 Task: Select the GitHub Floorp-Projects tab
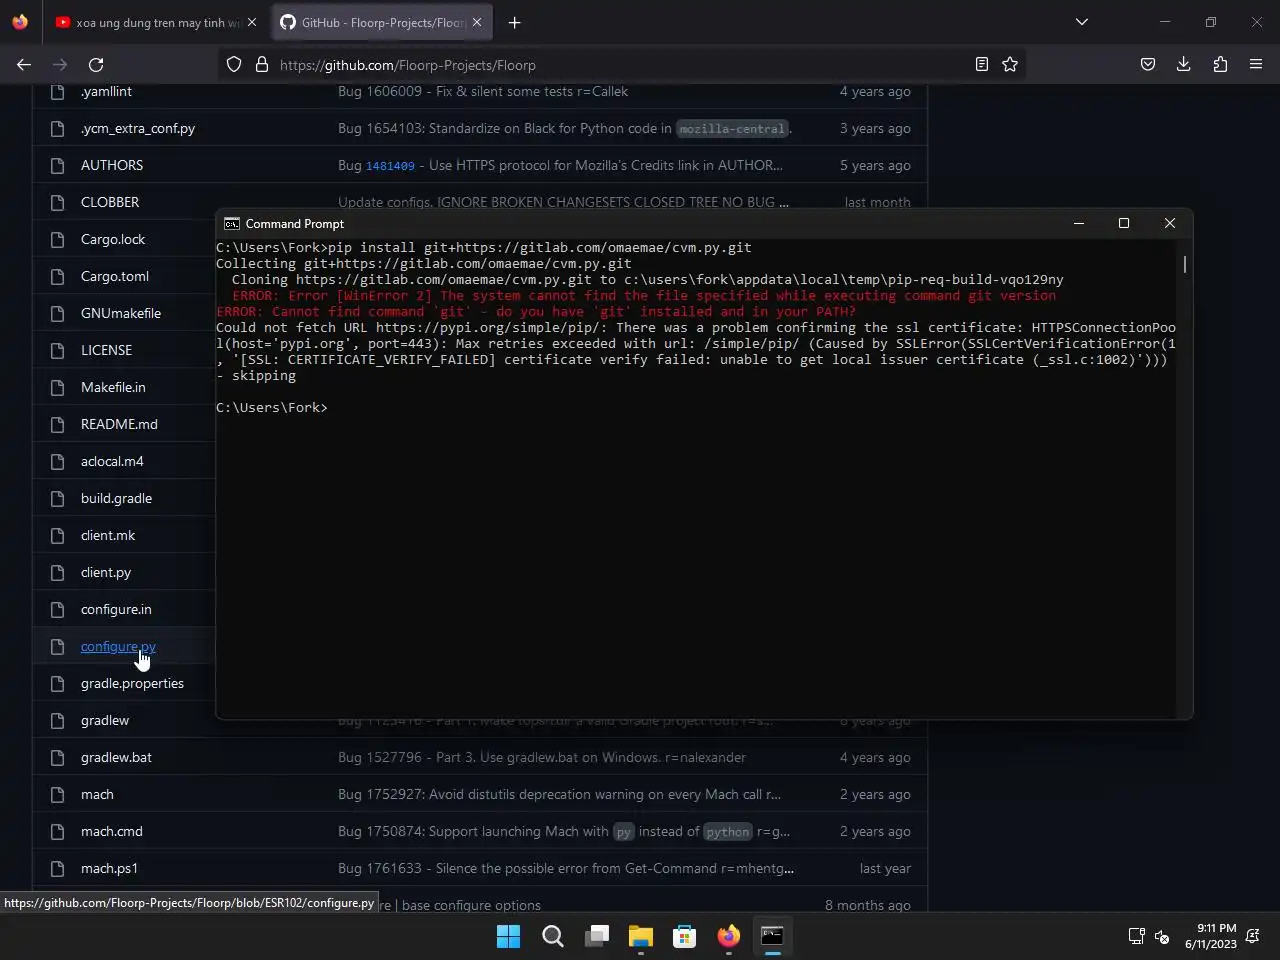381,22
